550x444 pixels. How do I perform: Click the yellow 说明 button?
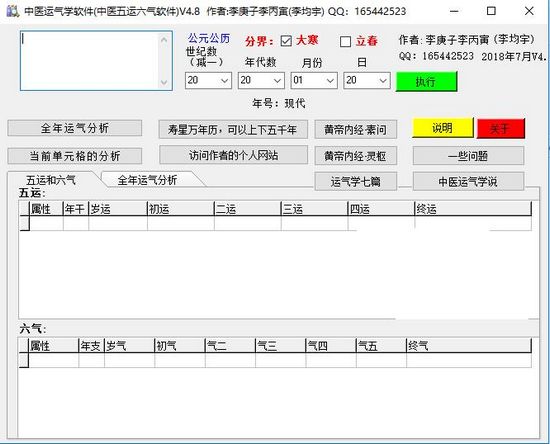coord(442,128)
